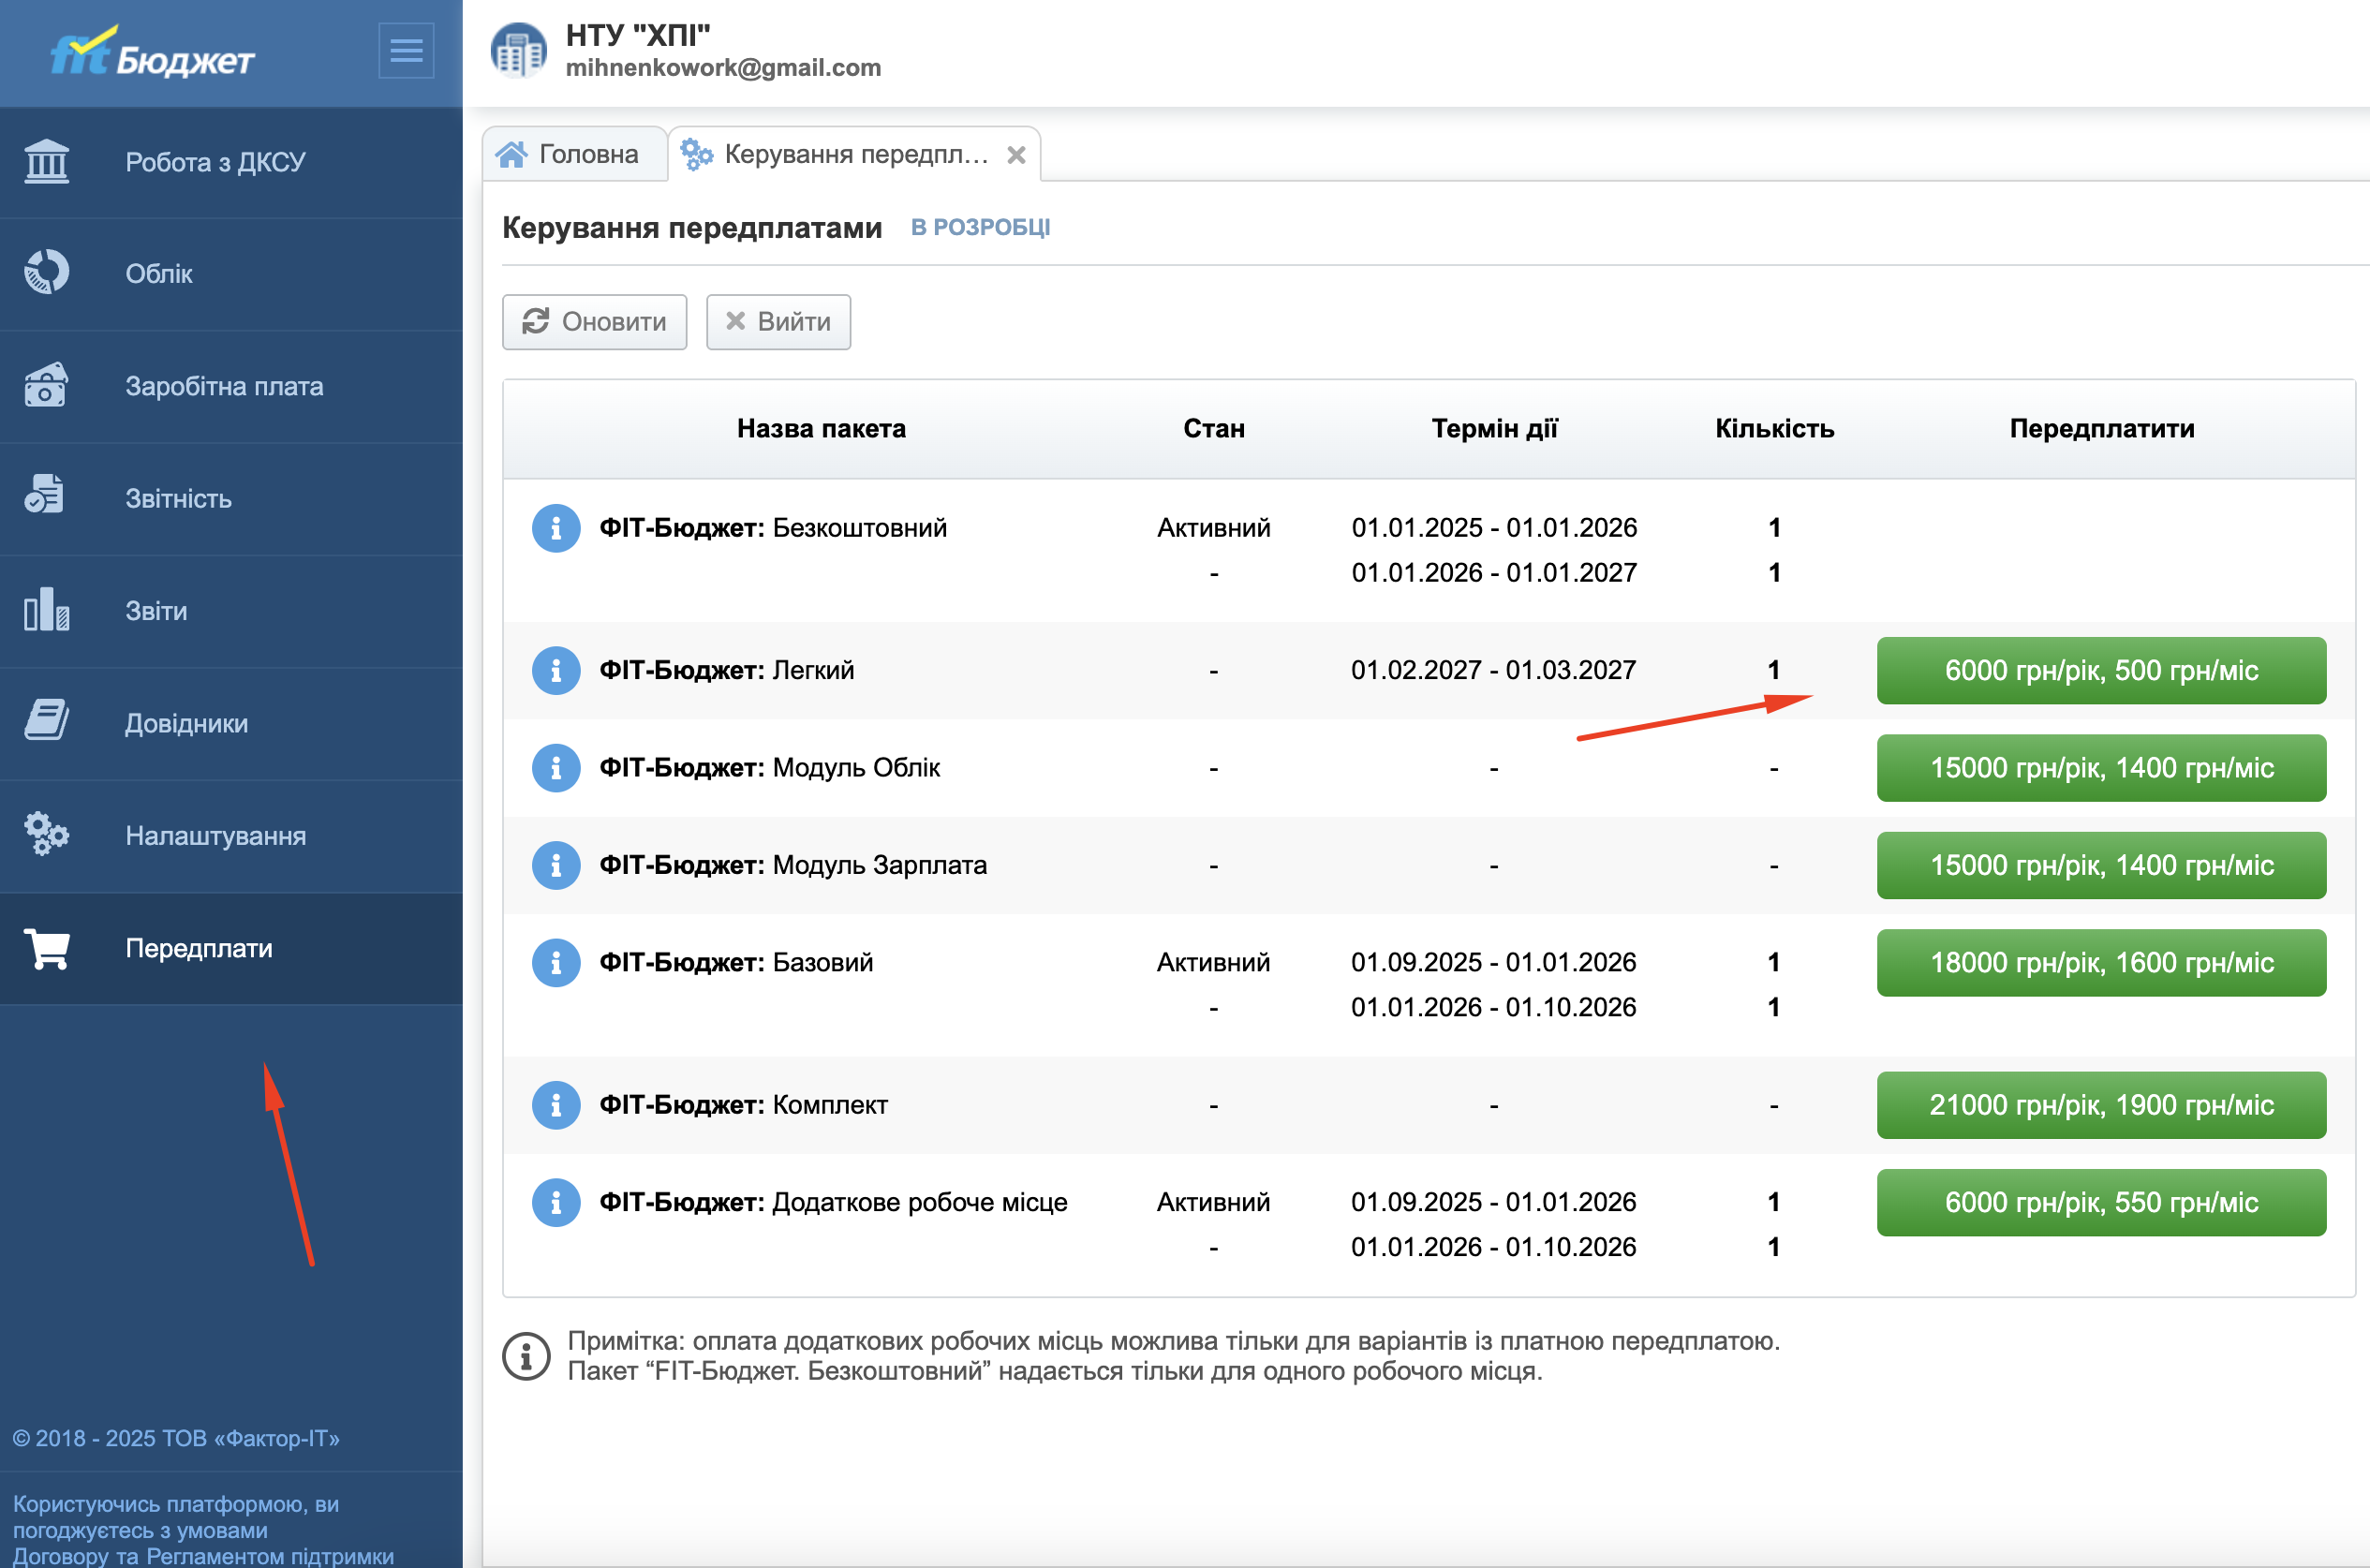This screenshot has height=1568, width=2370.
Task: Open the Звіти bar chart icon
Action: [x=46, y=610]
